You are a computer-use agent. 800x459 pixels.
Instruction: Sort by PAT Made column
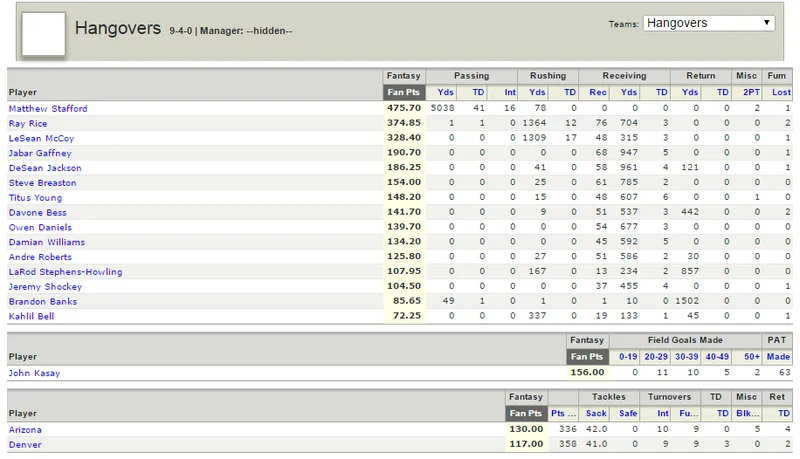[779, 356]
